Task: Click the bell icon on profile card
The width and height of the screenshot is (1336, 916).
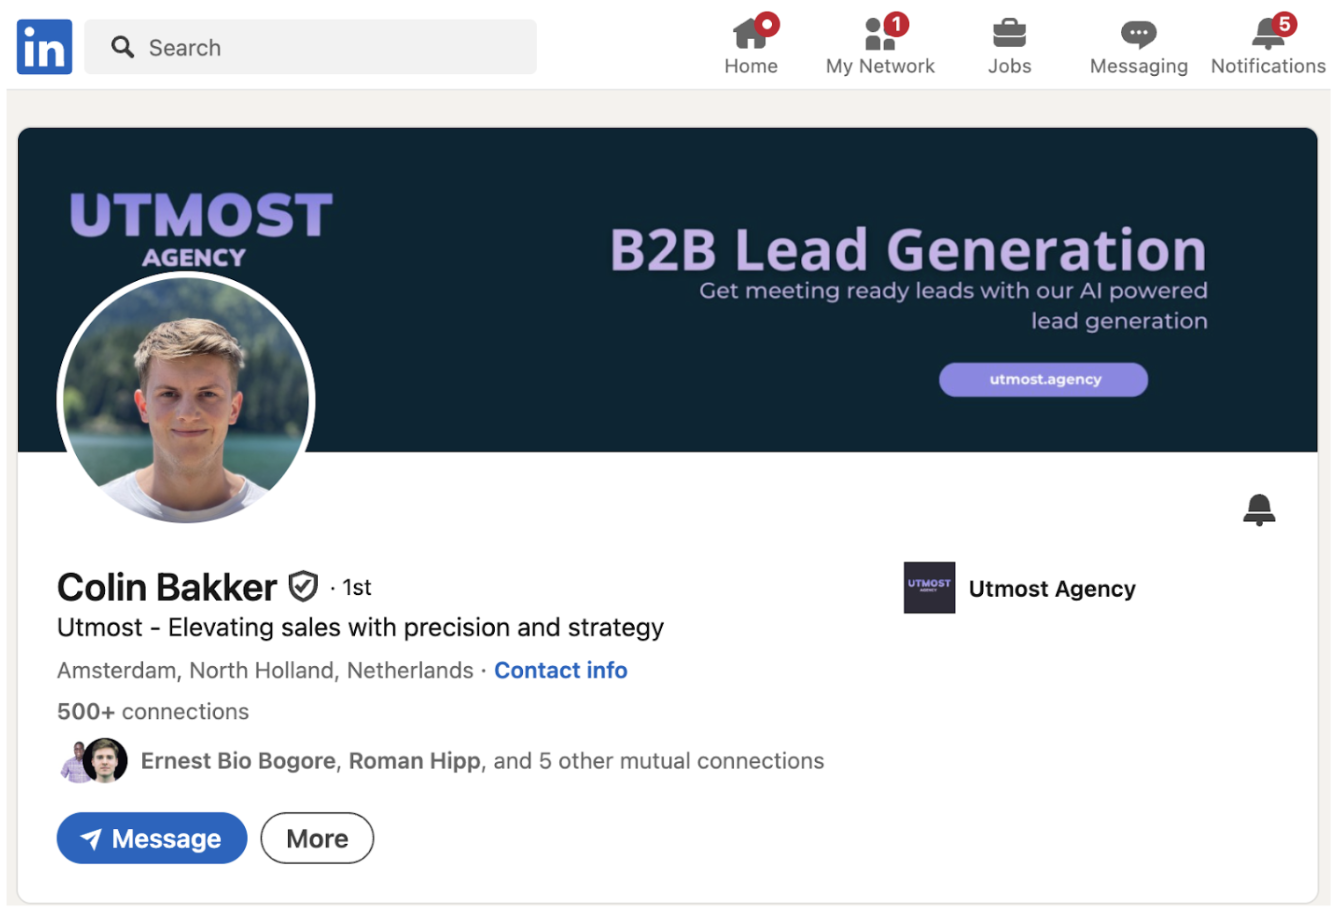Action: 1259,510
